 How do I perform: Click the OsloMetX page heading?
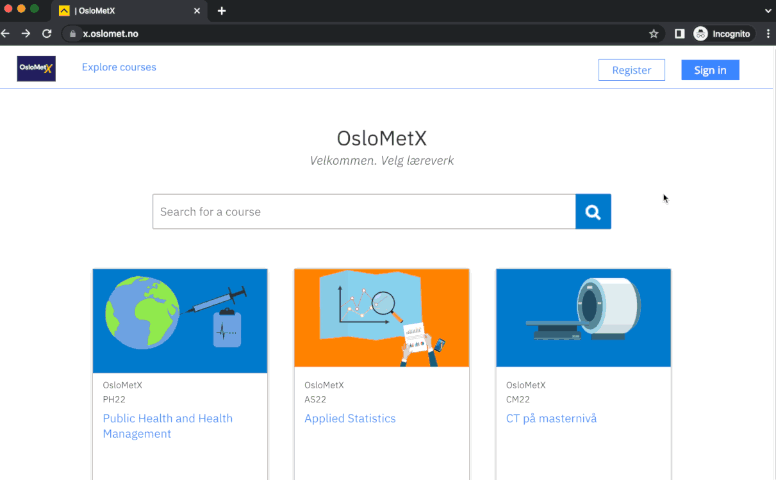coord(382,139)
